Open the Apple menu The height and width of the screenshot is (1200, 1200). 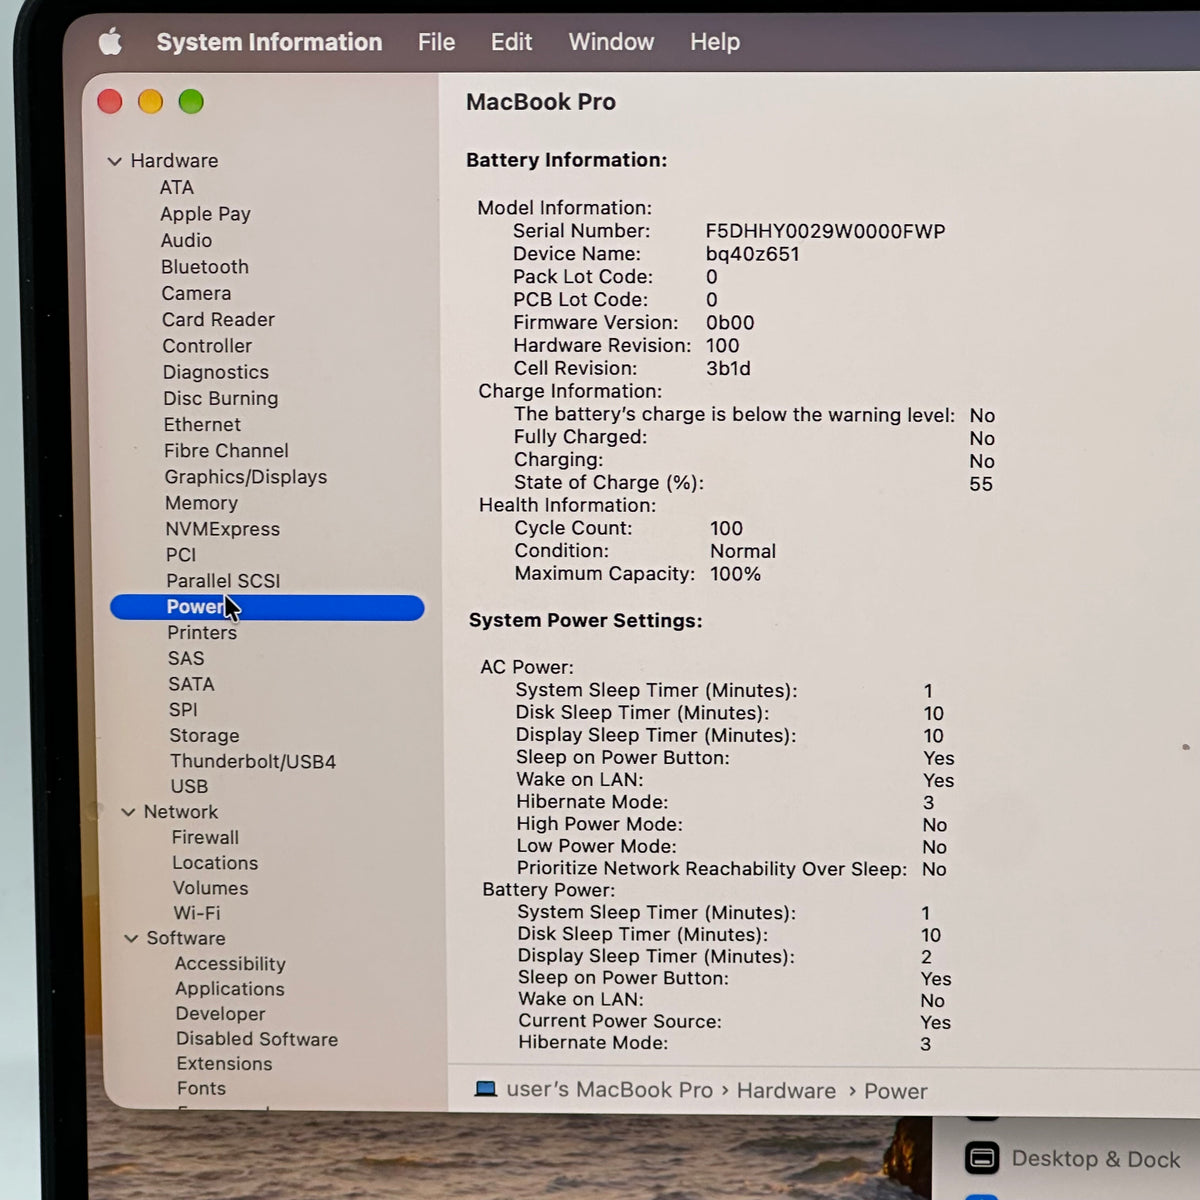110,42
